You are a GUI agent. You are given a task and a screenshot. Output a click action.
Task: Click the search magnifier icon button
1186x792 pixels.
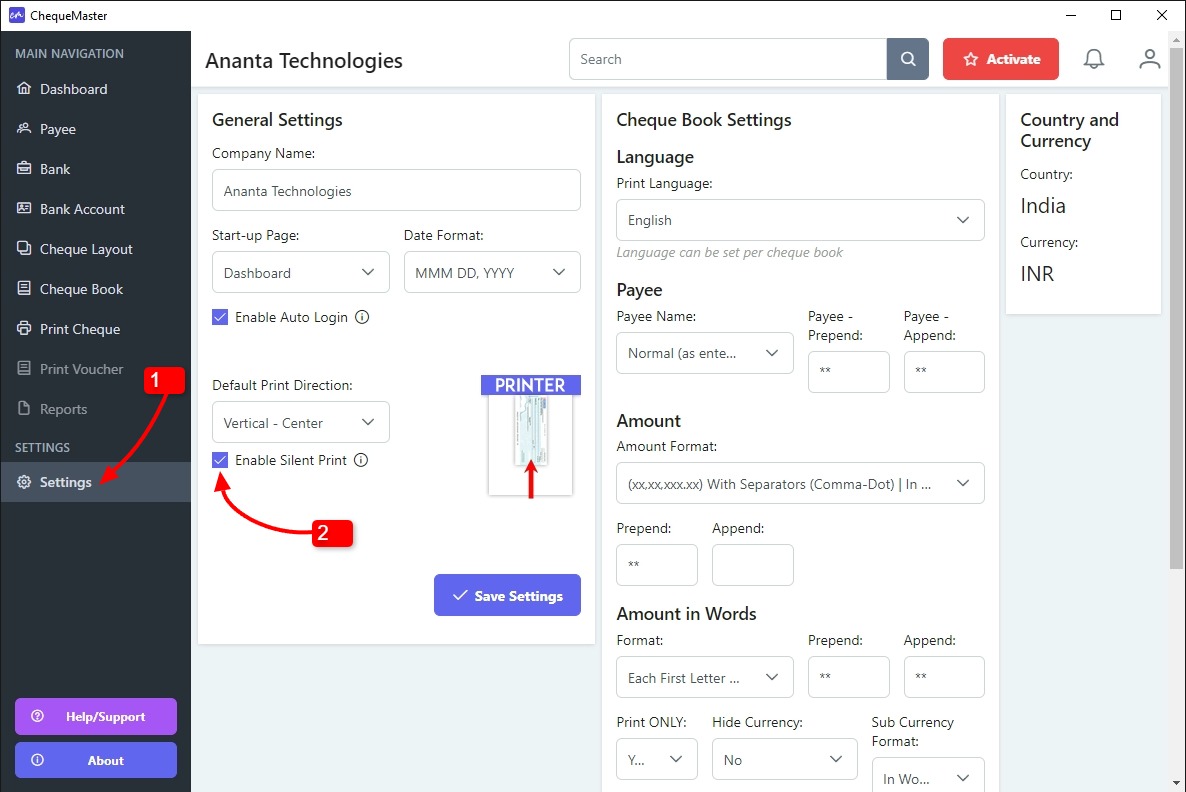click(x=908, y=59)
